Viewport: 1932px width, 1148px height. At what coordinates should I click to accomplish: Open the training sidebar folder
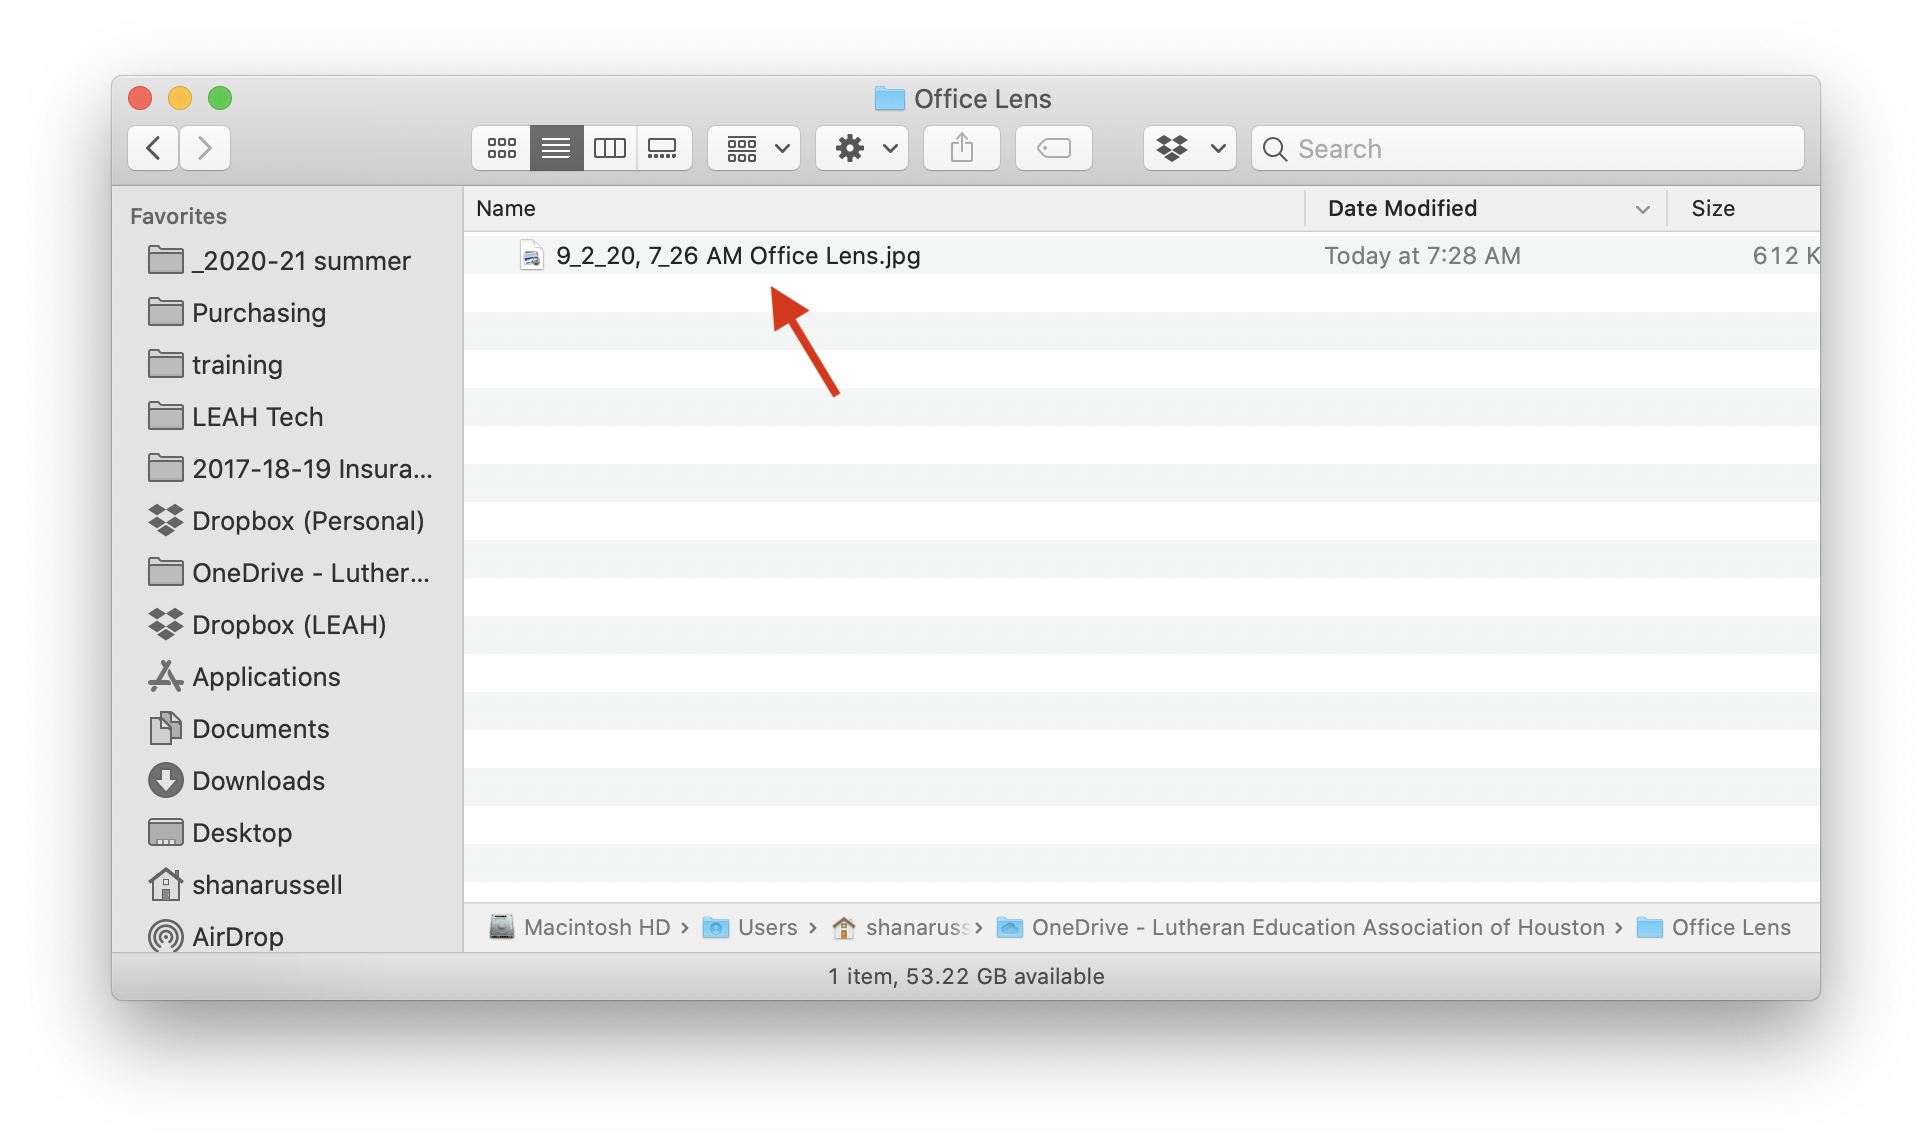coord(288,365)
